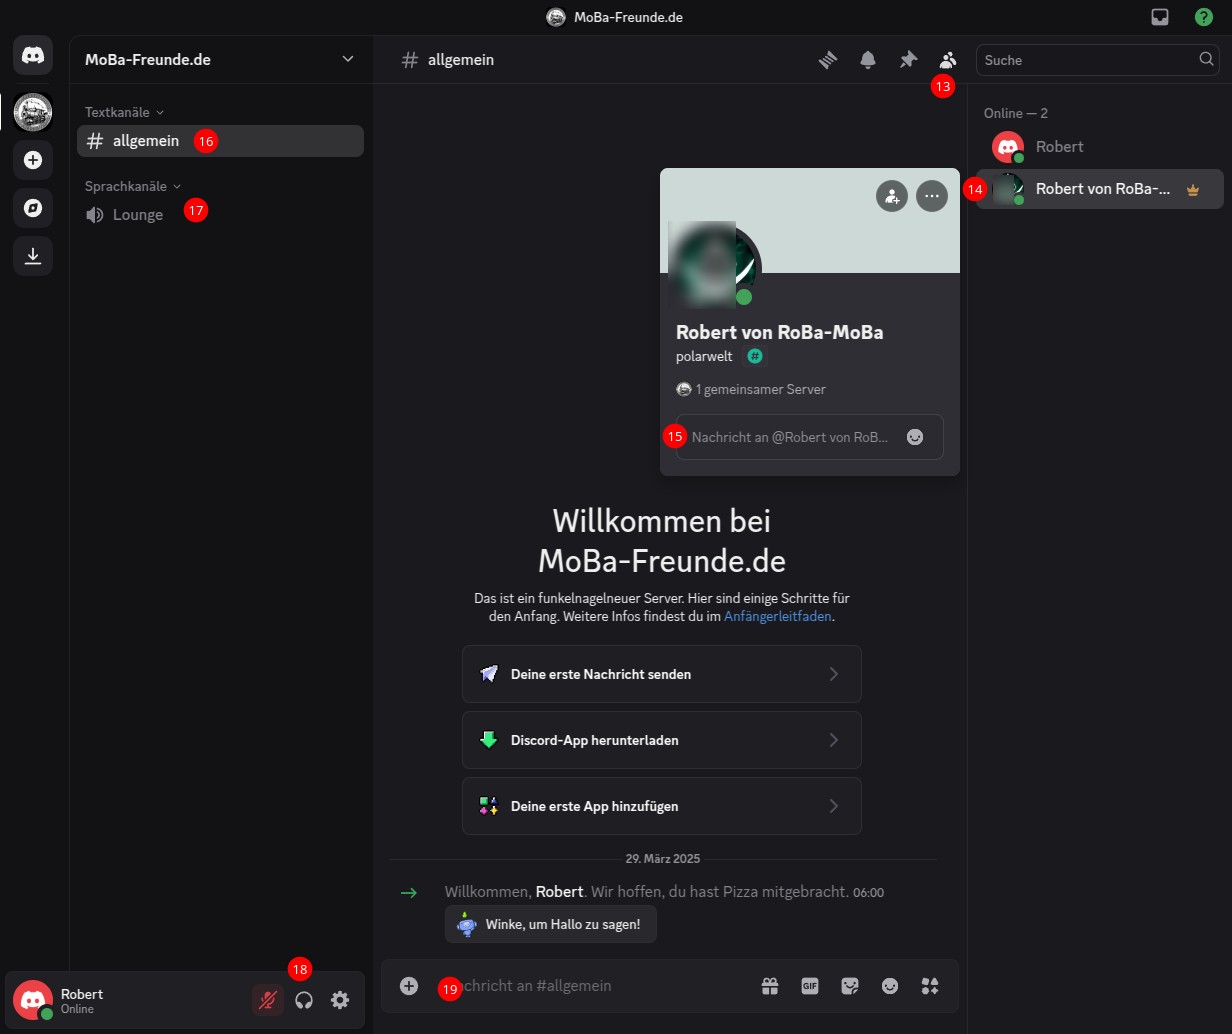Open emoji picker in chat bar

pos(890,986)
